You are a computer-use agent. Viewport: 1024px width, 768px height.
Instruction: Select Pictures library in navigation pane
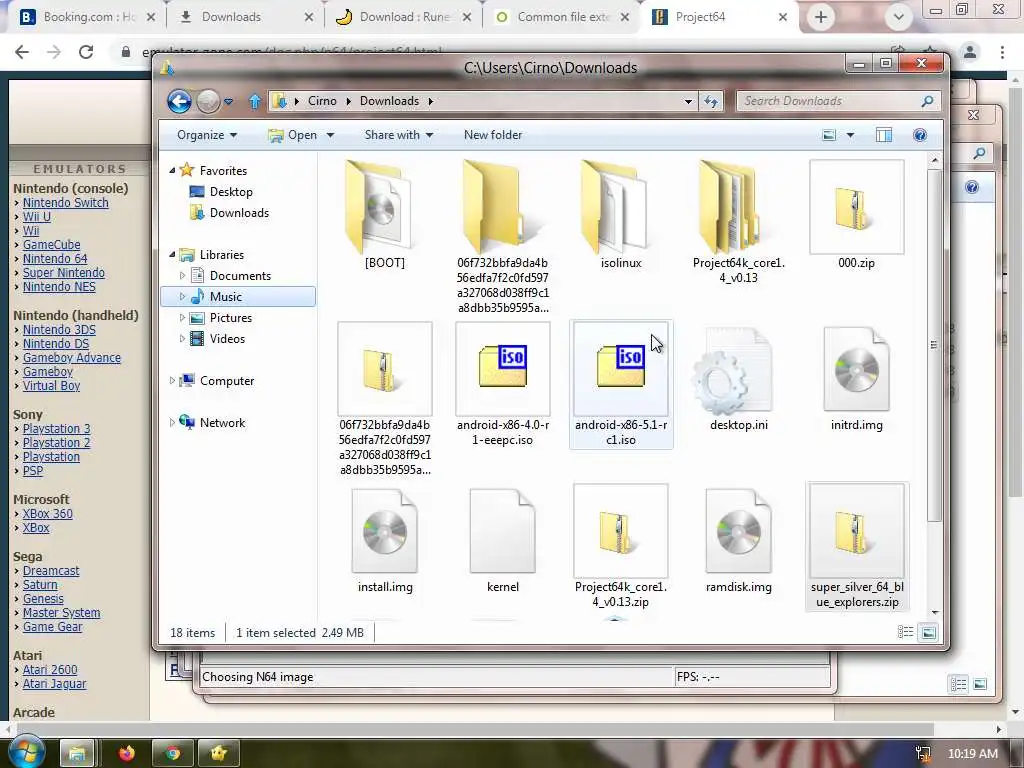point(231,318)
